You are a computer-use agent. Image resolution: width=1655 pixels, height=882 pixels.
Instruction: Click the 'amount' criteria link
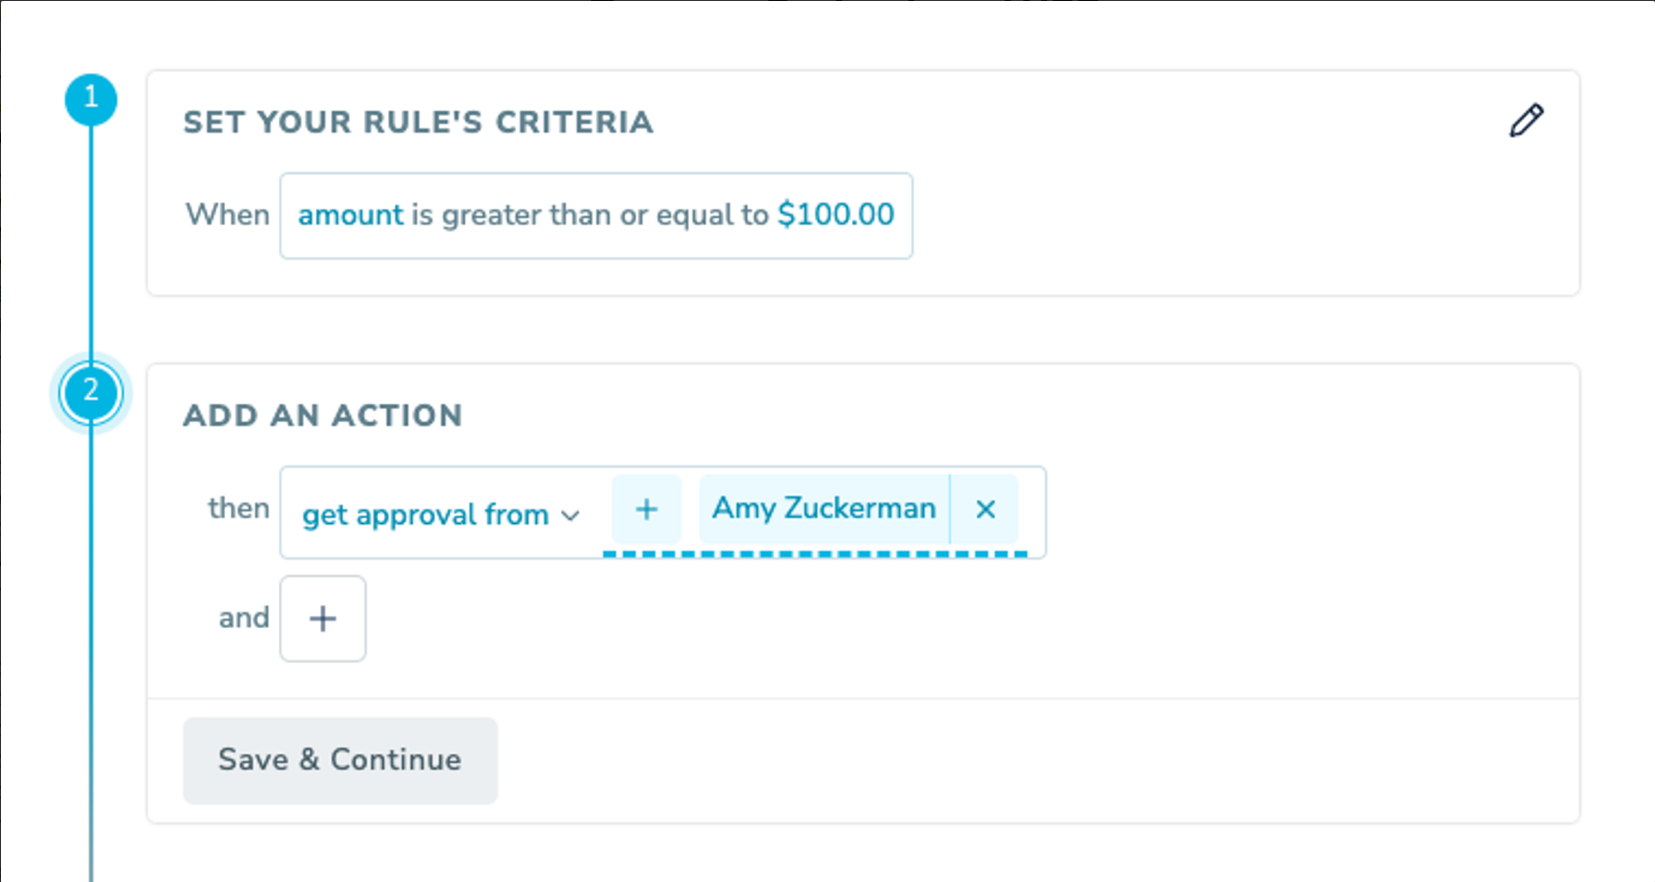tap(351, 215)
